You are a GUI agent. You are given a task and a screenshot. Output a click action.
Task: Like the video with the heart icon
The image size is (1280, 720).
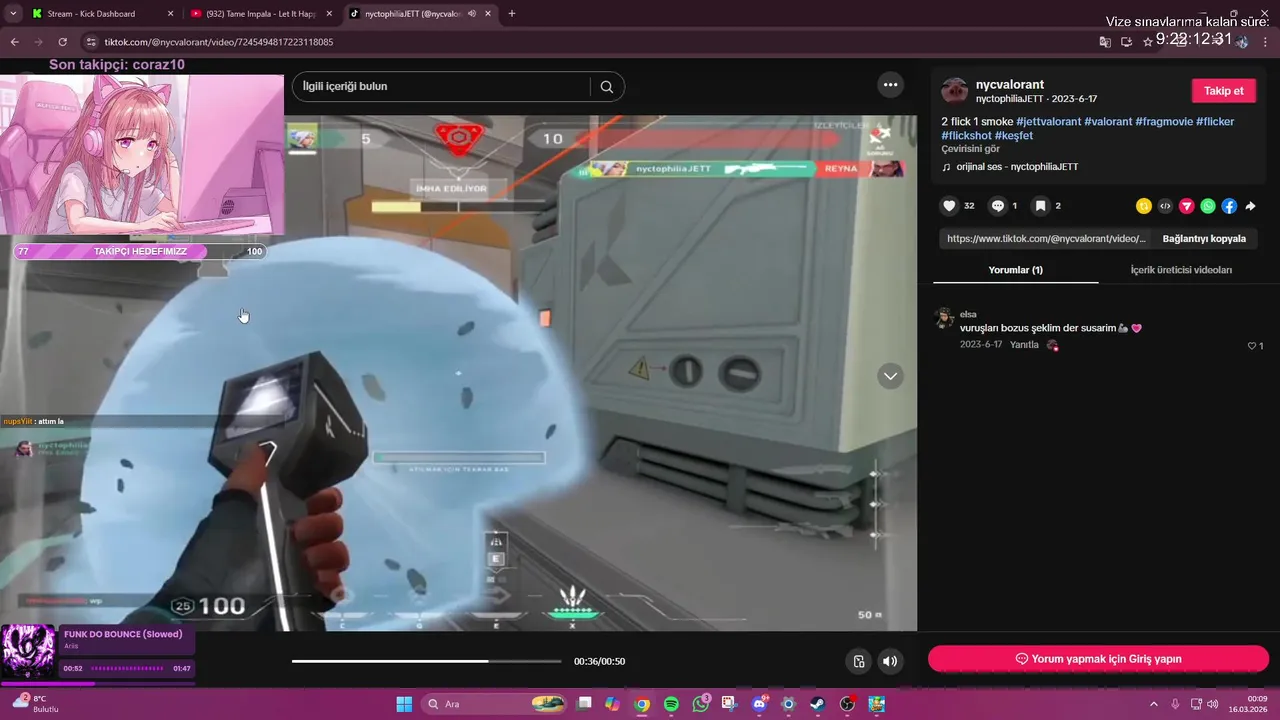949,206
